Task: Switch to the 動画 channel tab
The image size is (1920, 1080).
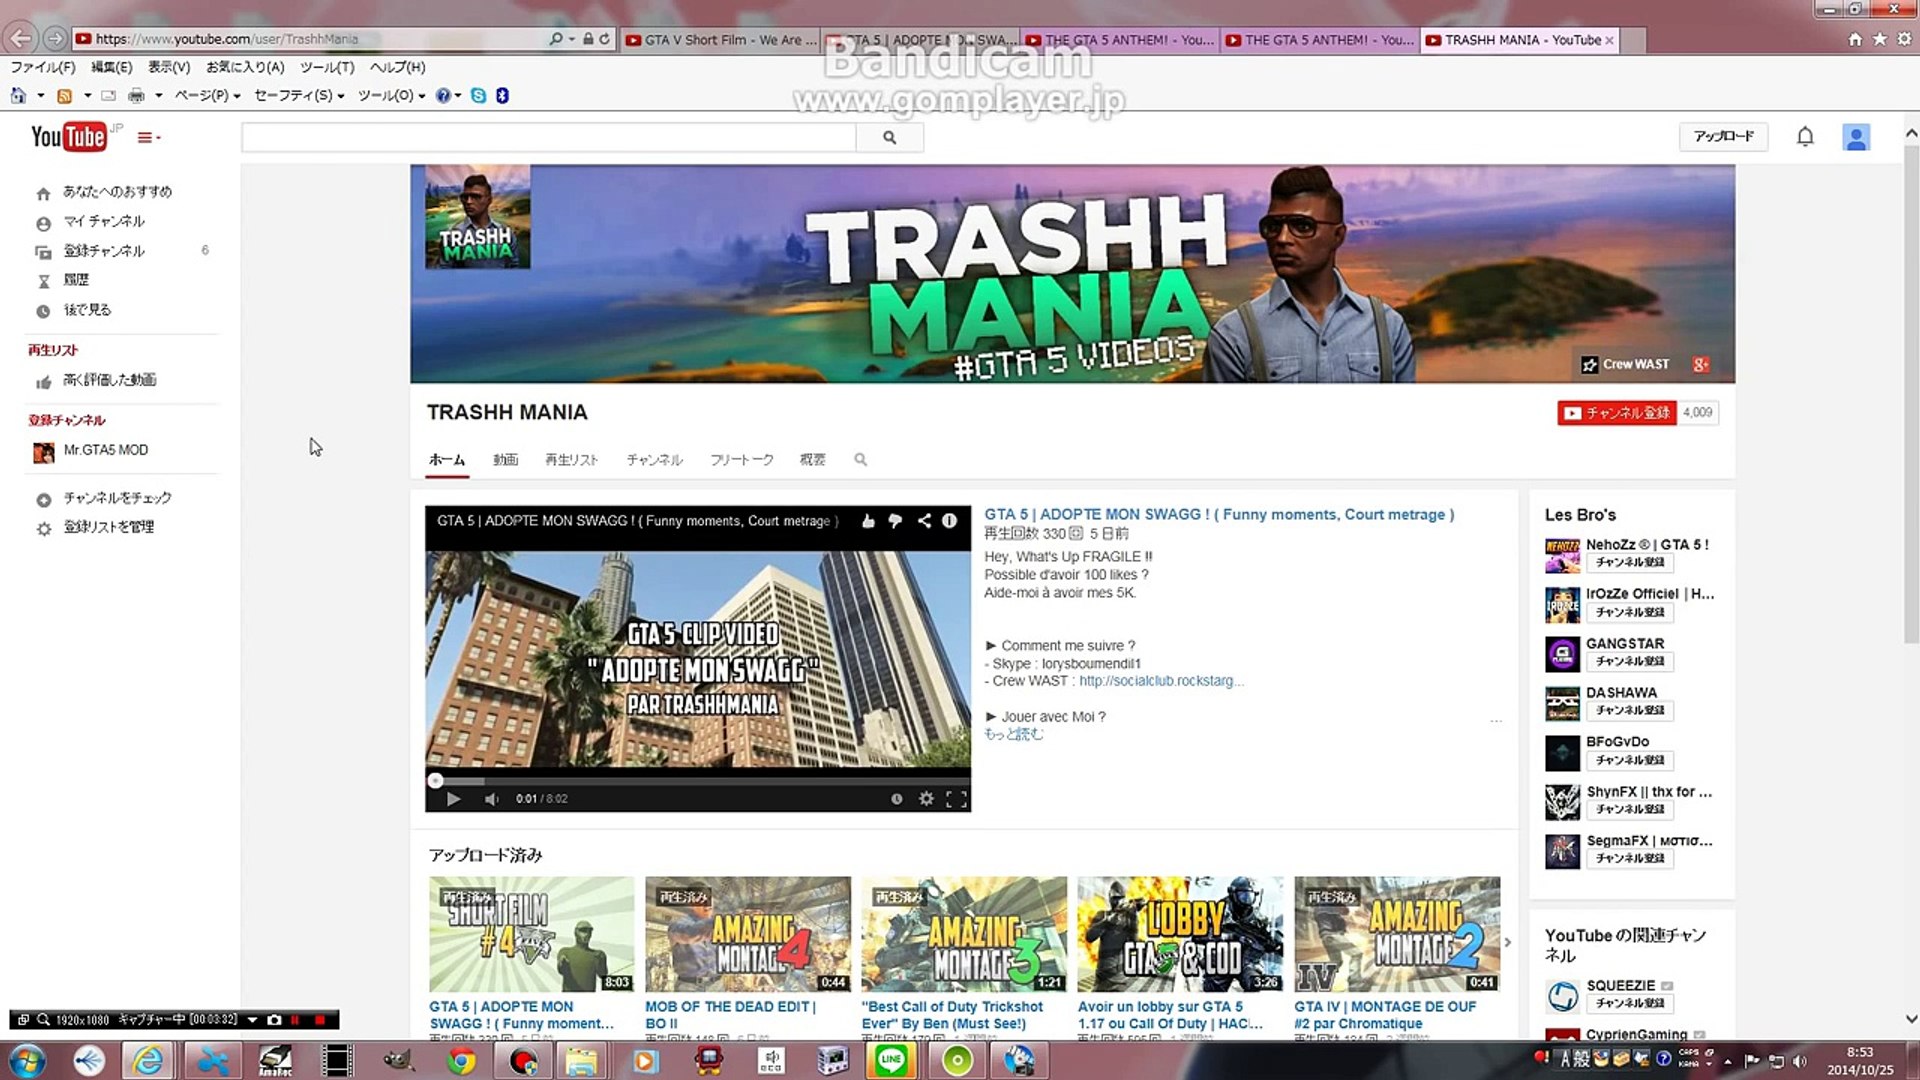Action: pos(505,460)
